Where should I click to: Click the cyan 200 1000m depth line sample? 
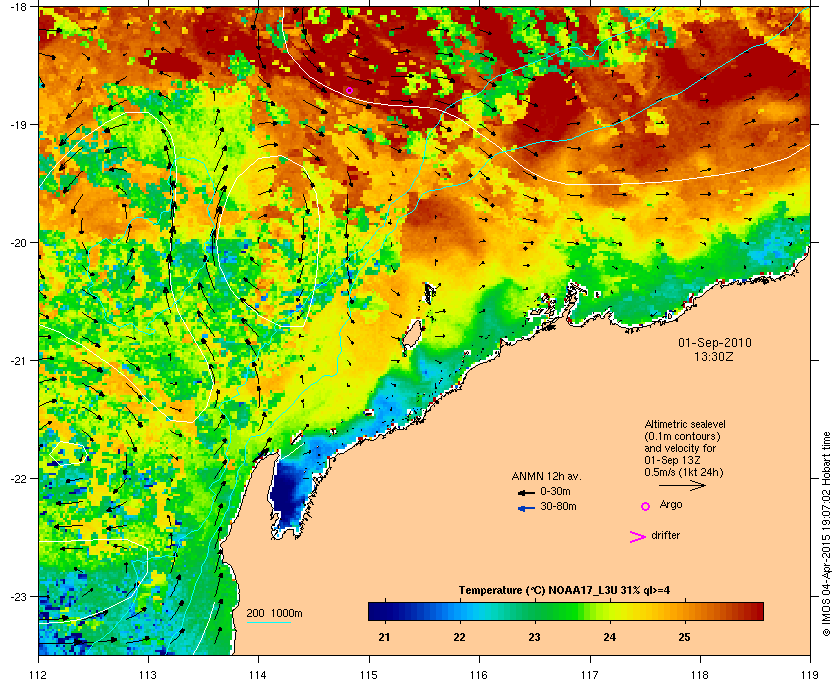click(268, 623)
